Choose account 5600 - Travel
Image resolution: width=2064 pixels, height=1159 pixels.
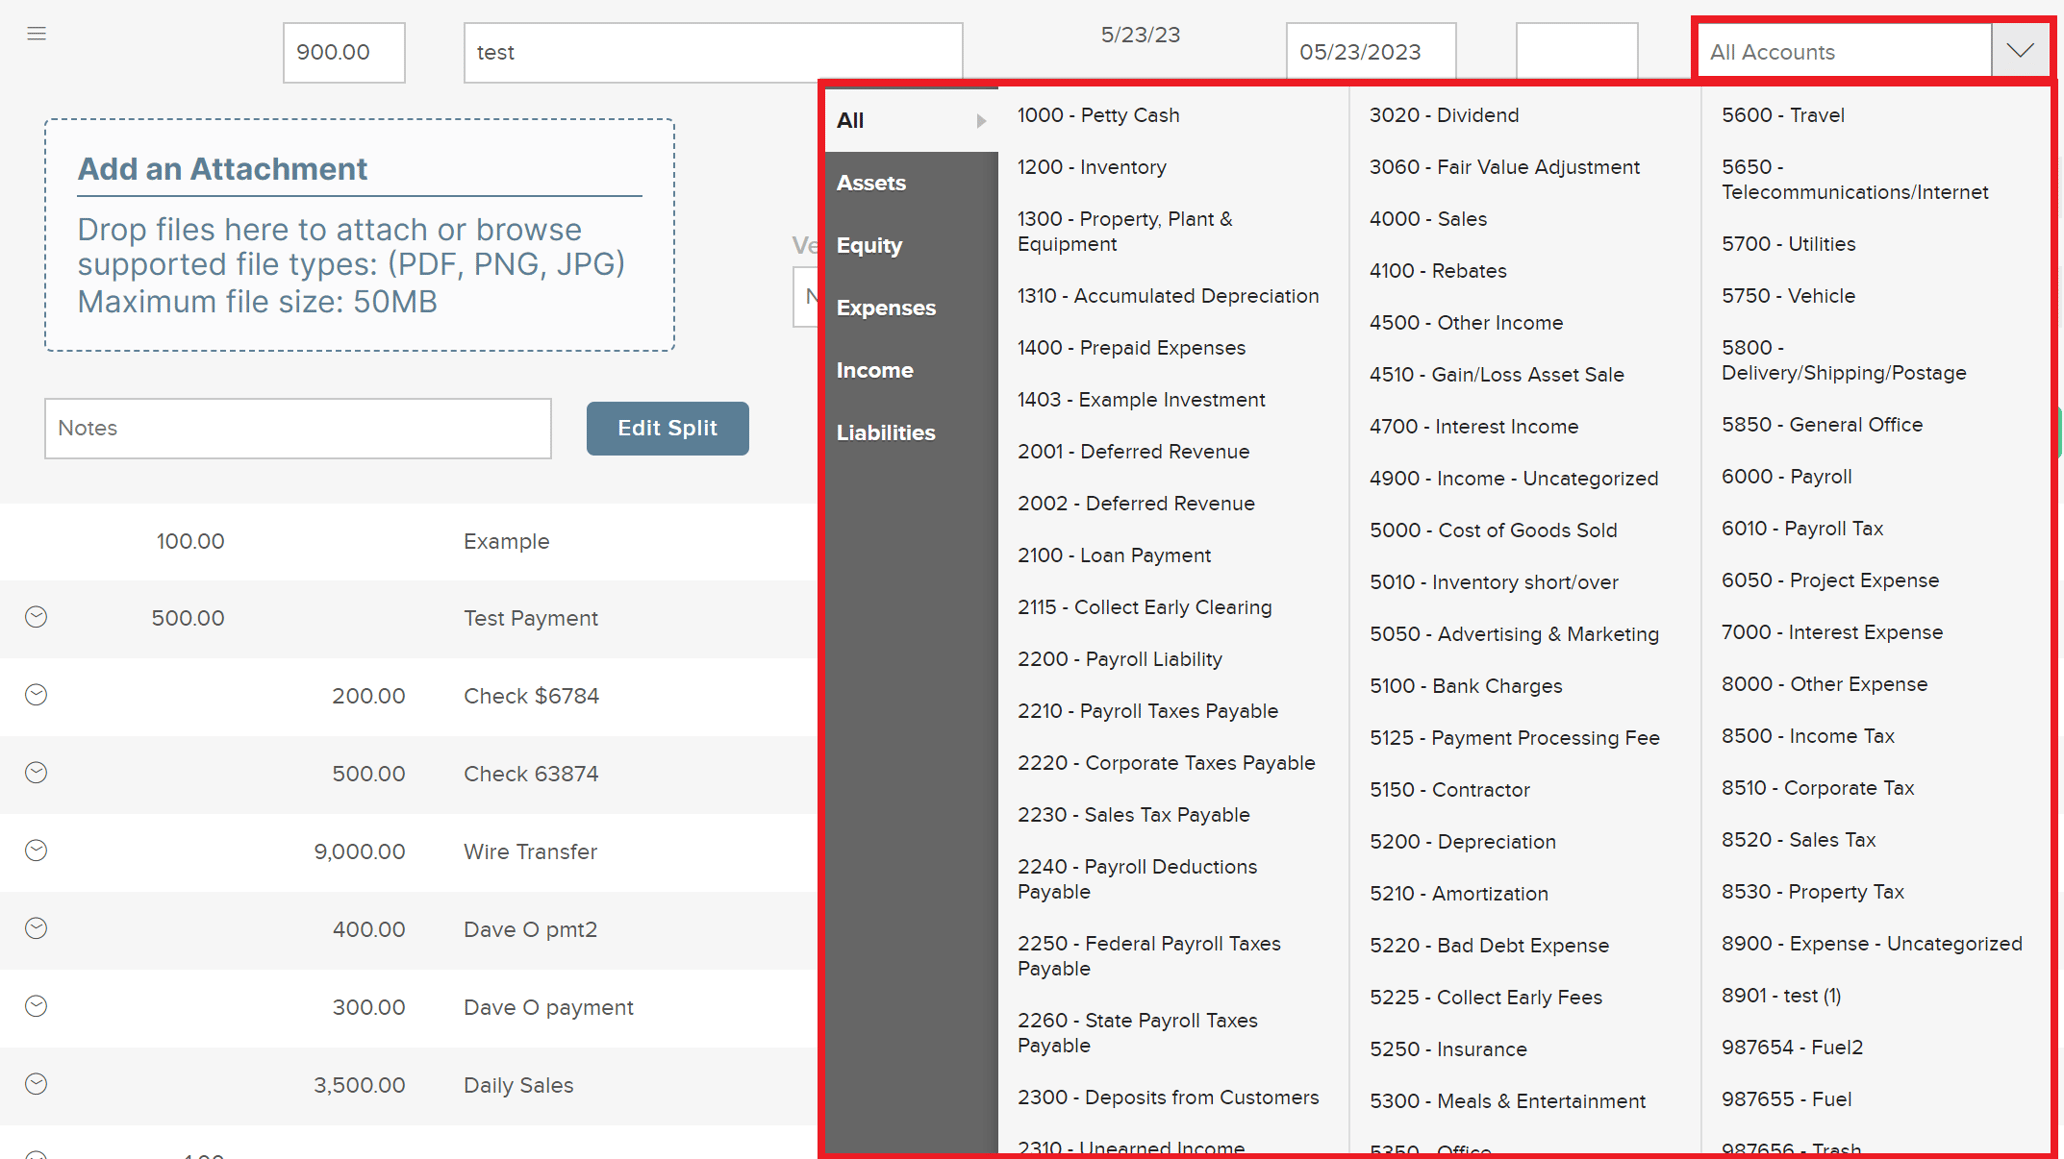1783,115
